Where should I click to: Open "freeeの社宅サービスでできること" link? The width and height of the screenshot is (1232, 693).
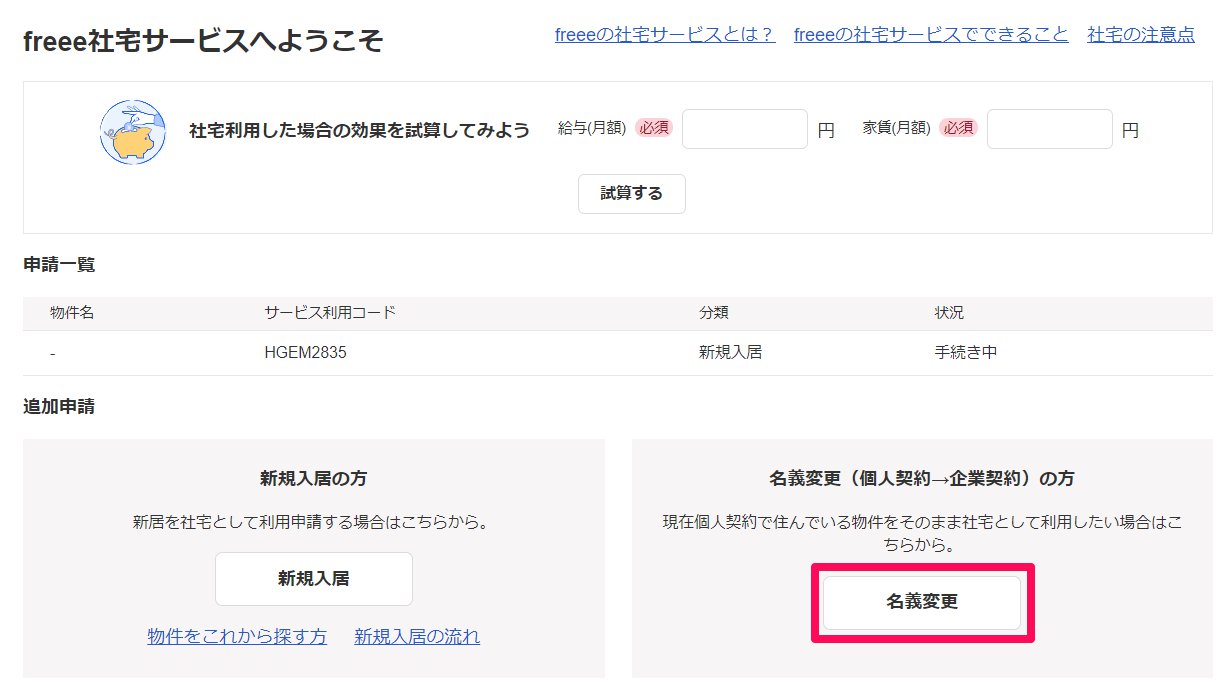tap(931, 35)
